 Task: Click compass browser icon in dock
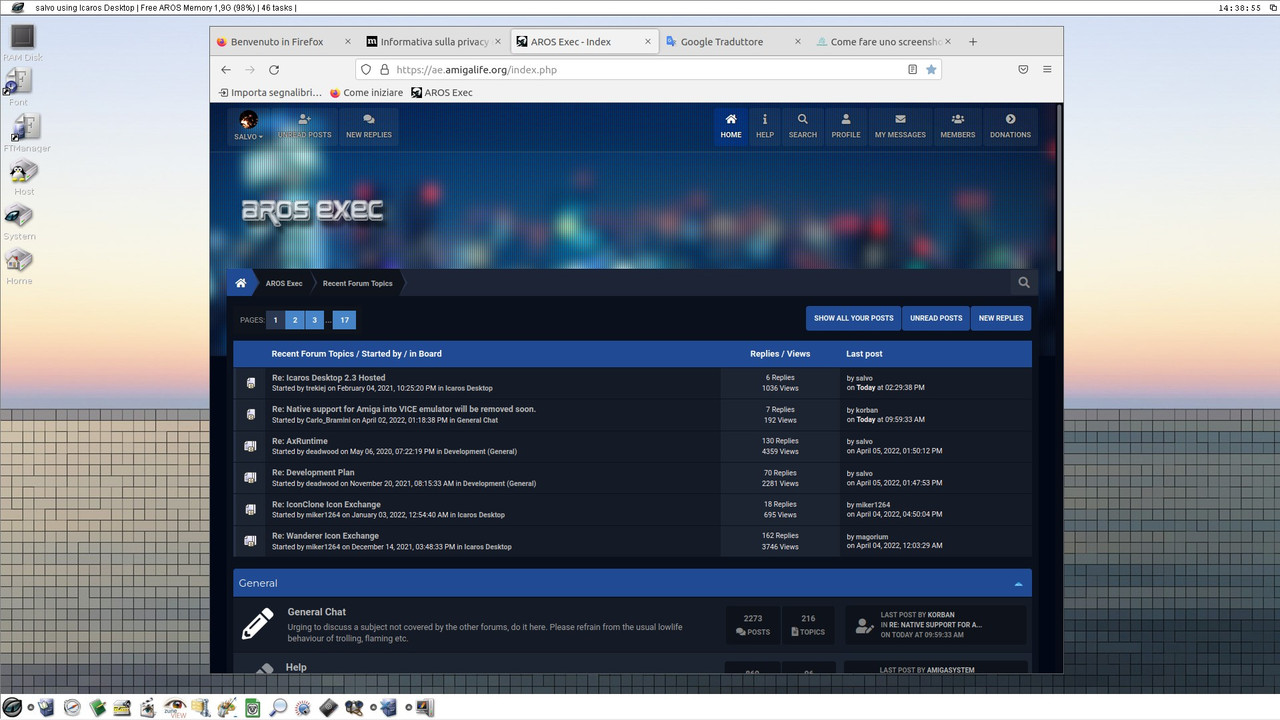coord(71,707)
